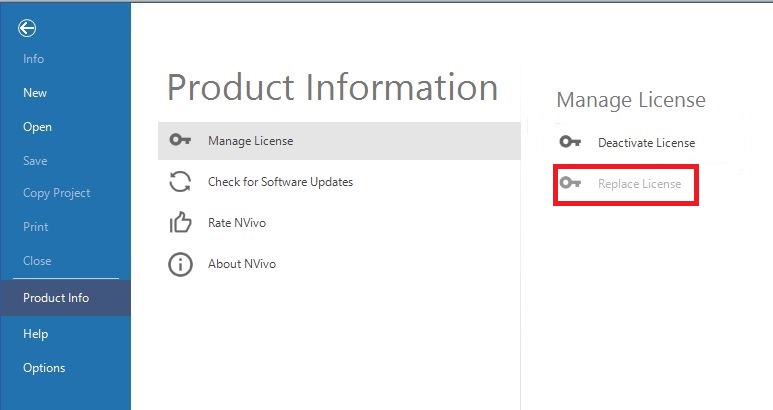Click the key icon beside Manage License
The height and width of the screenshot is (410, 773).
click(x=180, y=140)
